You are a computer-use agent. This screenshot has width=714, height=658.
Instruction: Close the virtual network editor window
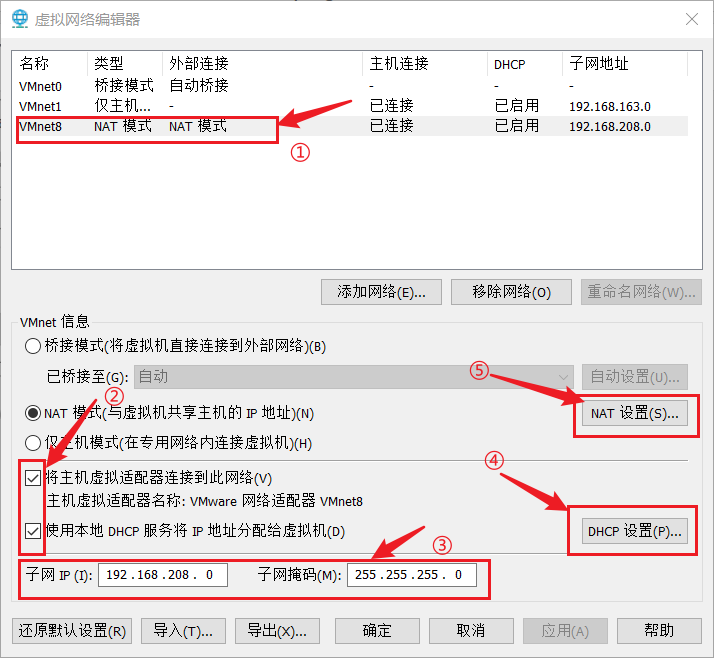pyautogui.click(x=692, y=19)
